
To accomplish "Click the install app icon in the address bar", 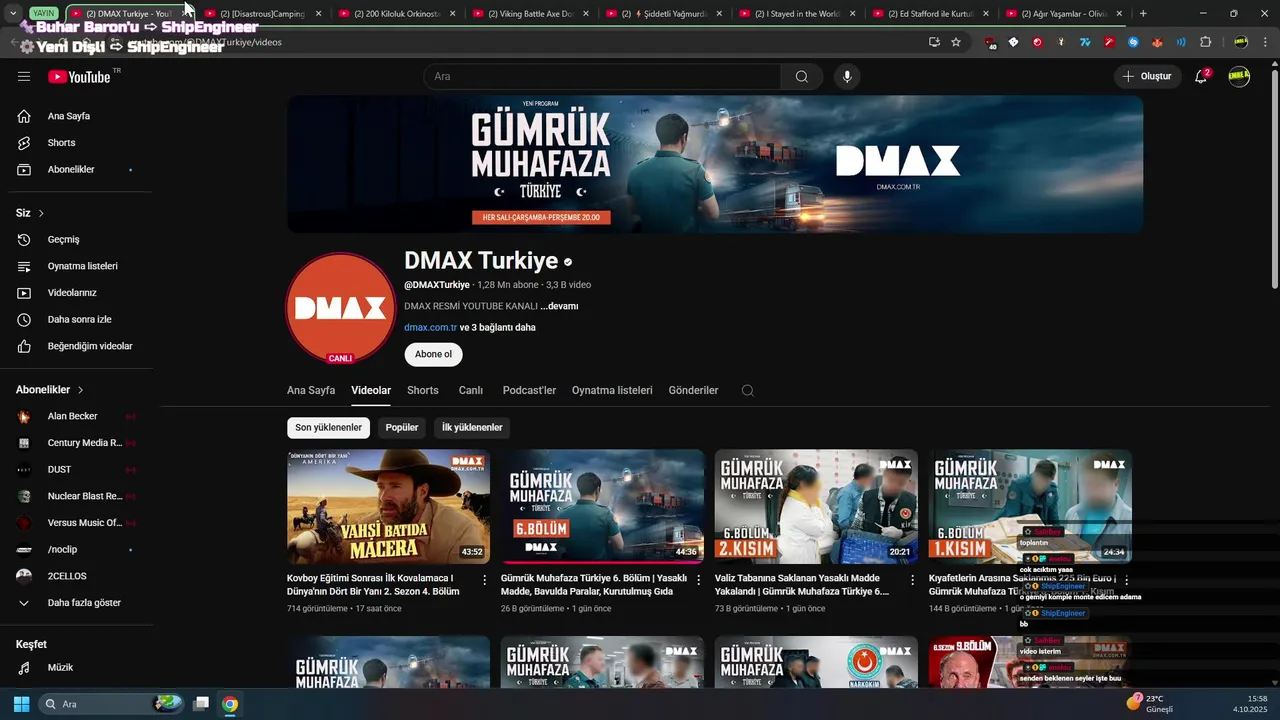I will pos(934,42).
